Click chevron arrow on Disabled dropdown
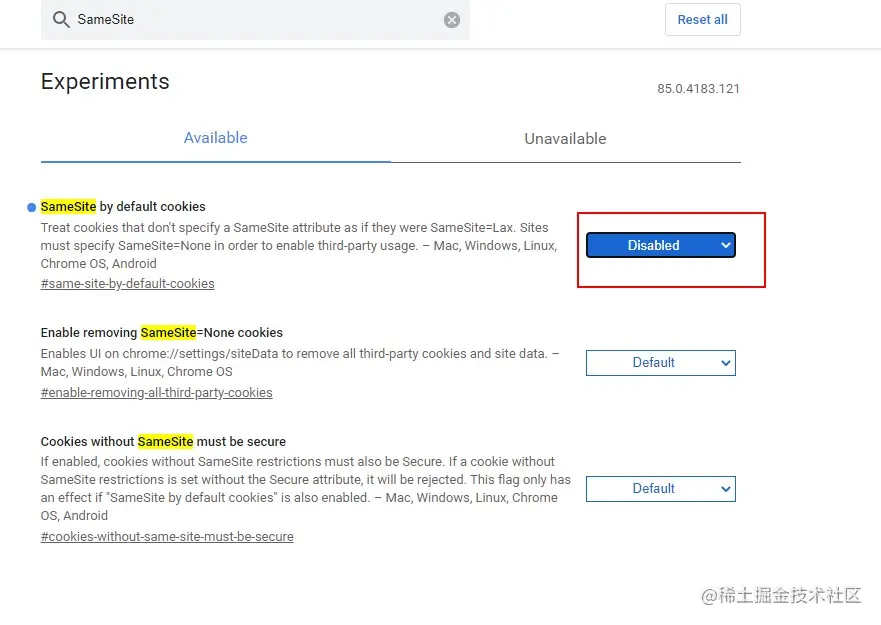 pos(725,245)
